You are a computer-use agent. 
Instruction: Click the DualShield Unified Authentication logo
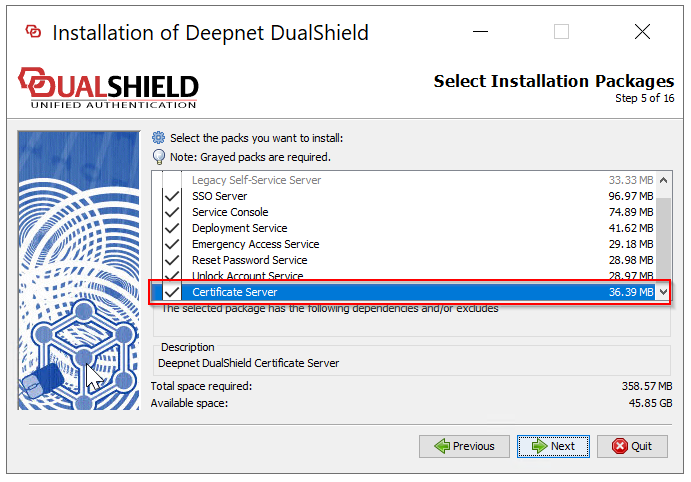(x=109, y=88)
